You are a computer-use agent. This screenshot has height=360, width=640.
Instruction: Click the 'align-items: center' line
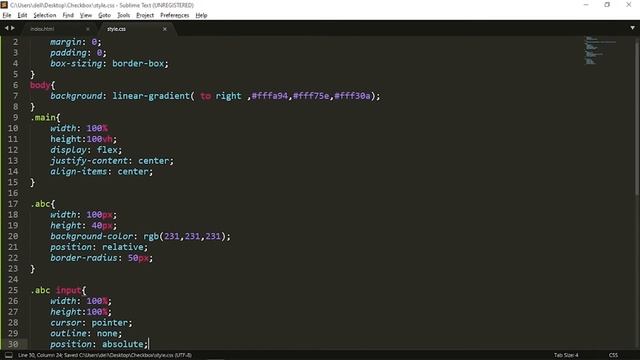pyautogui.click(x=102, y=171)
